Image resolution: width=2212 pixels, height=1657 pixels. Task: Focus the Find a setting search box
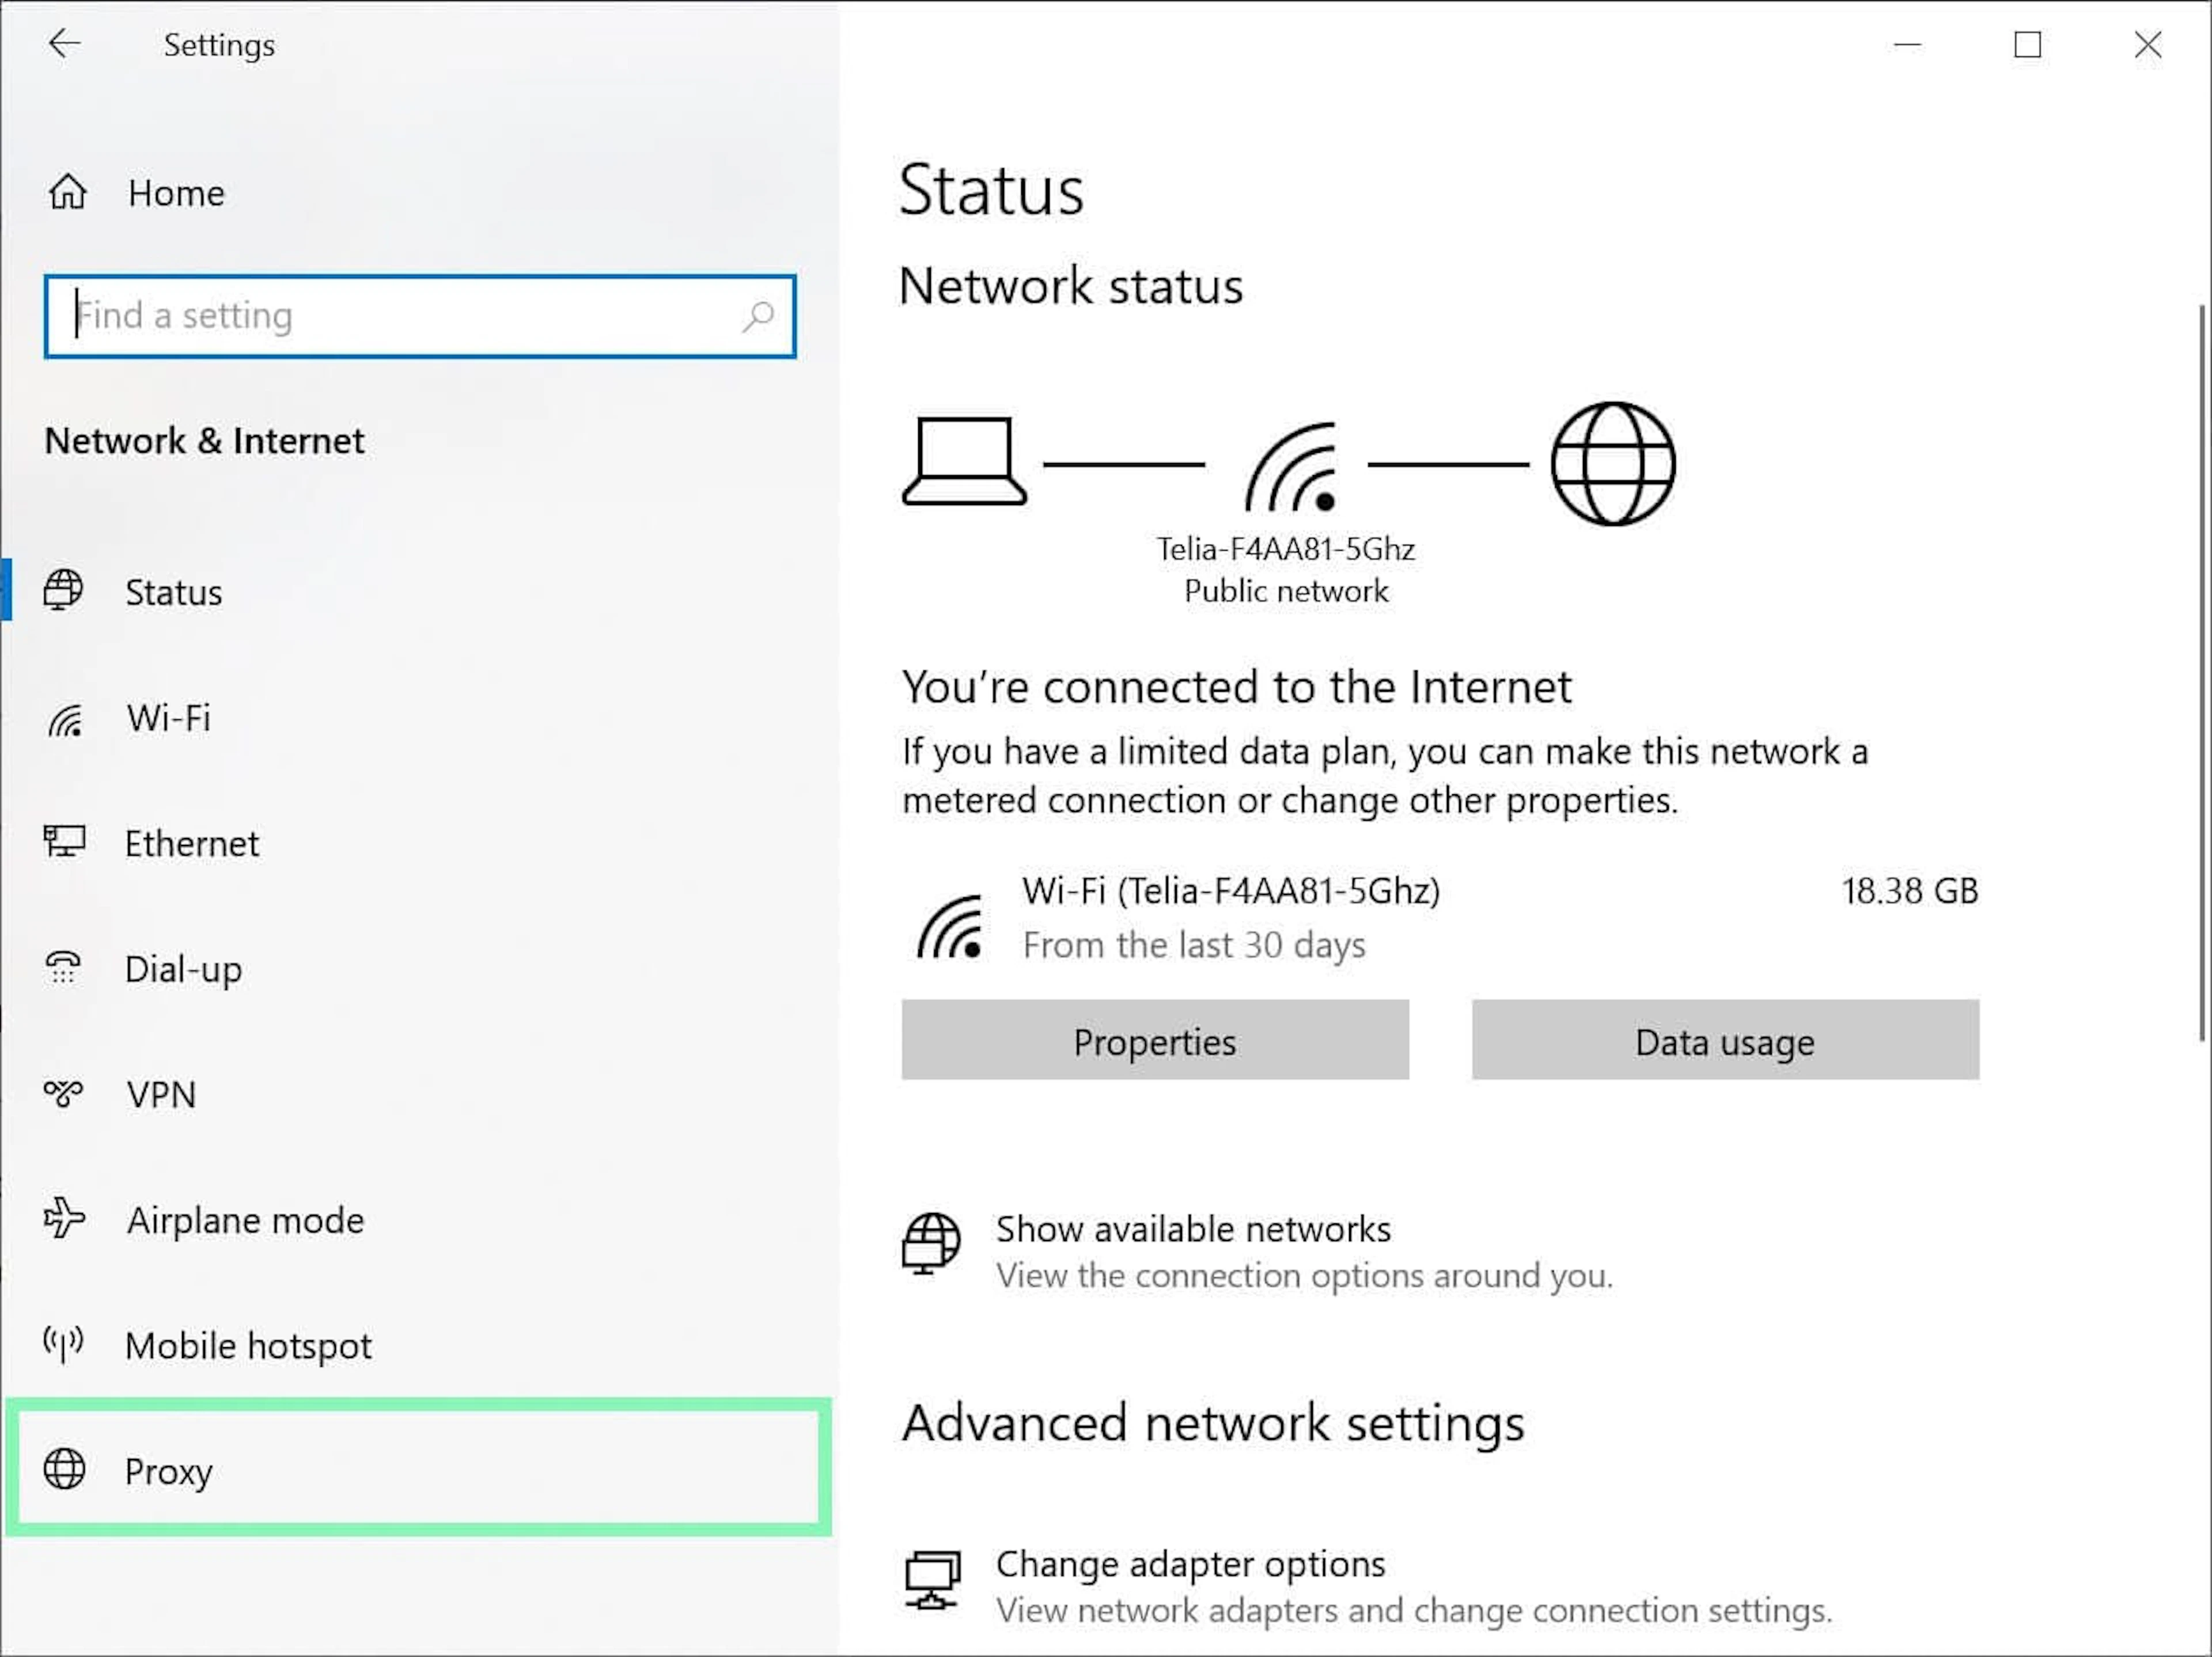pyautogui.click(x=420, y=316)
